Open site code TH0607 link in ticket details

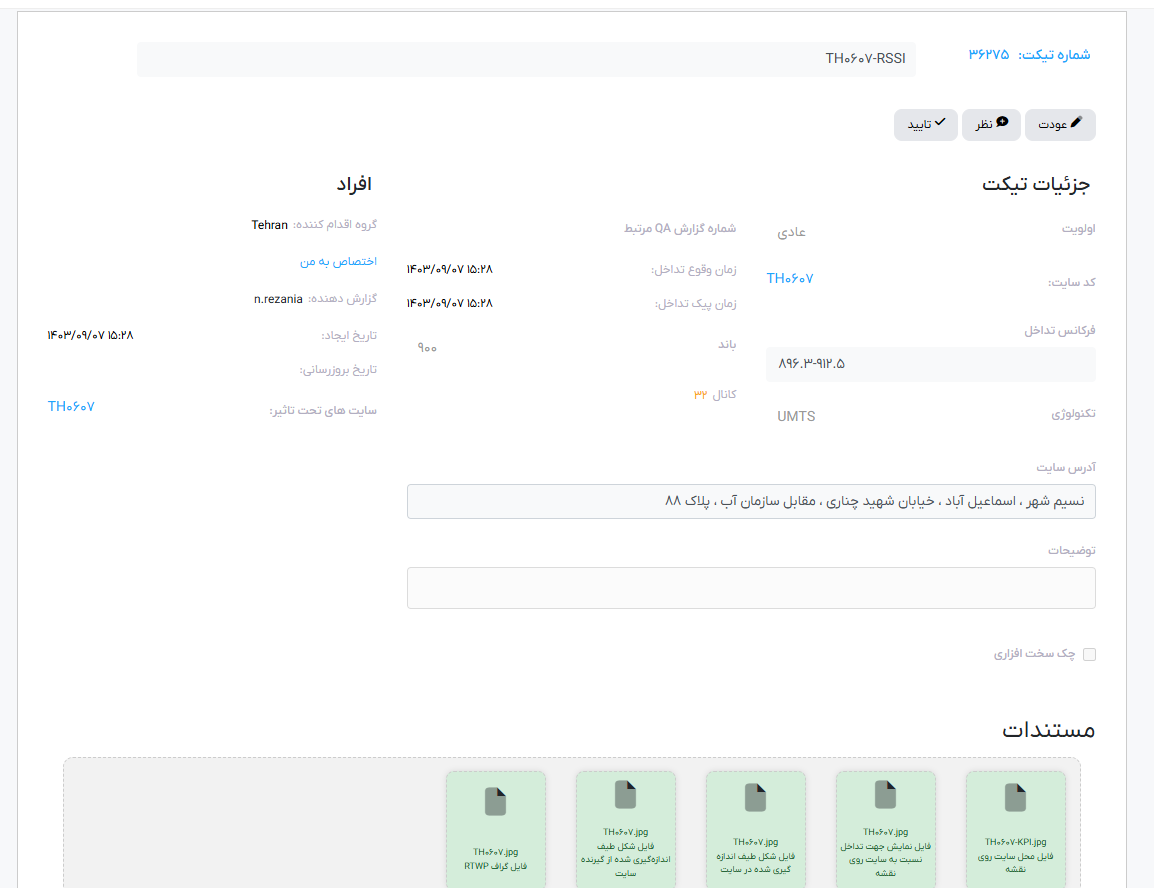click(x=790, y=279)
